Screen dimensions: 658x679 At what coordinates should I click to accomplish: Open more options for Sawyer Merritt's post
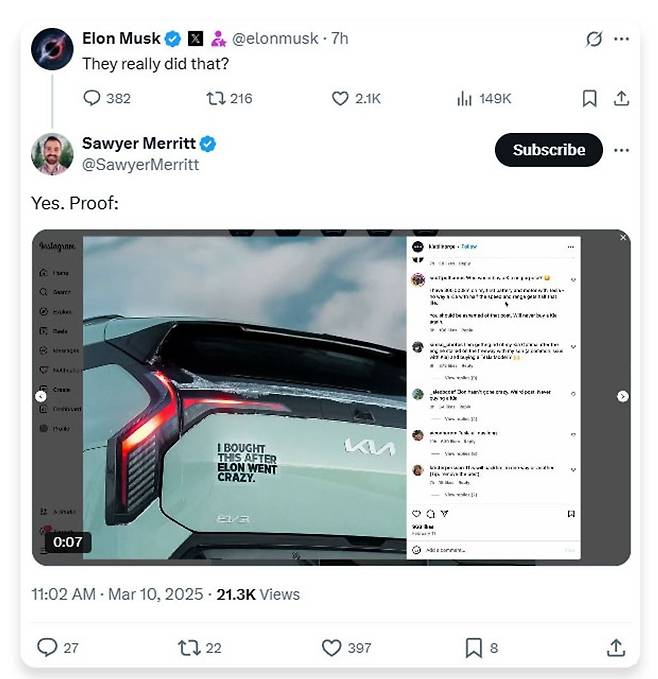tap(621, 150)
